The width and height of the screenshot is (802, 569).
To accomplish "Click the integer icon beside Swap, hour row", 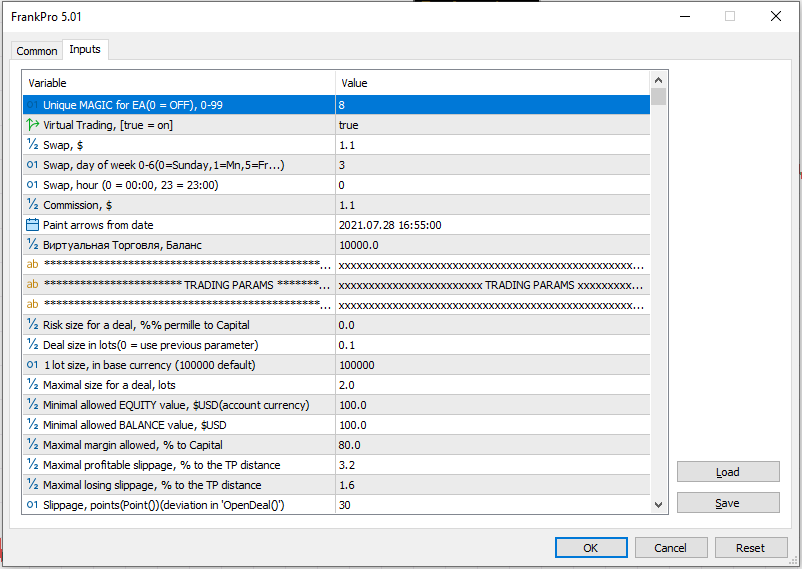I will click(x=32, y=185).
